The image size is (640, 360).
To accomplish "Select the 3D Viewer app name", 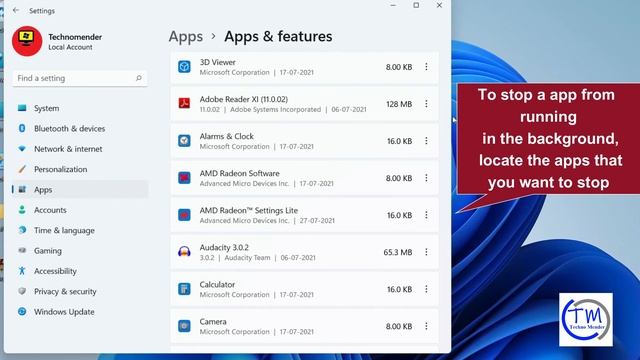I will pos(218,62).
